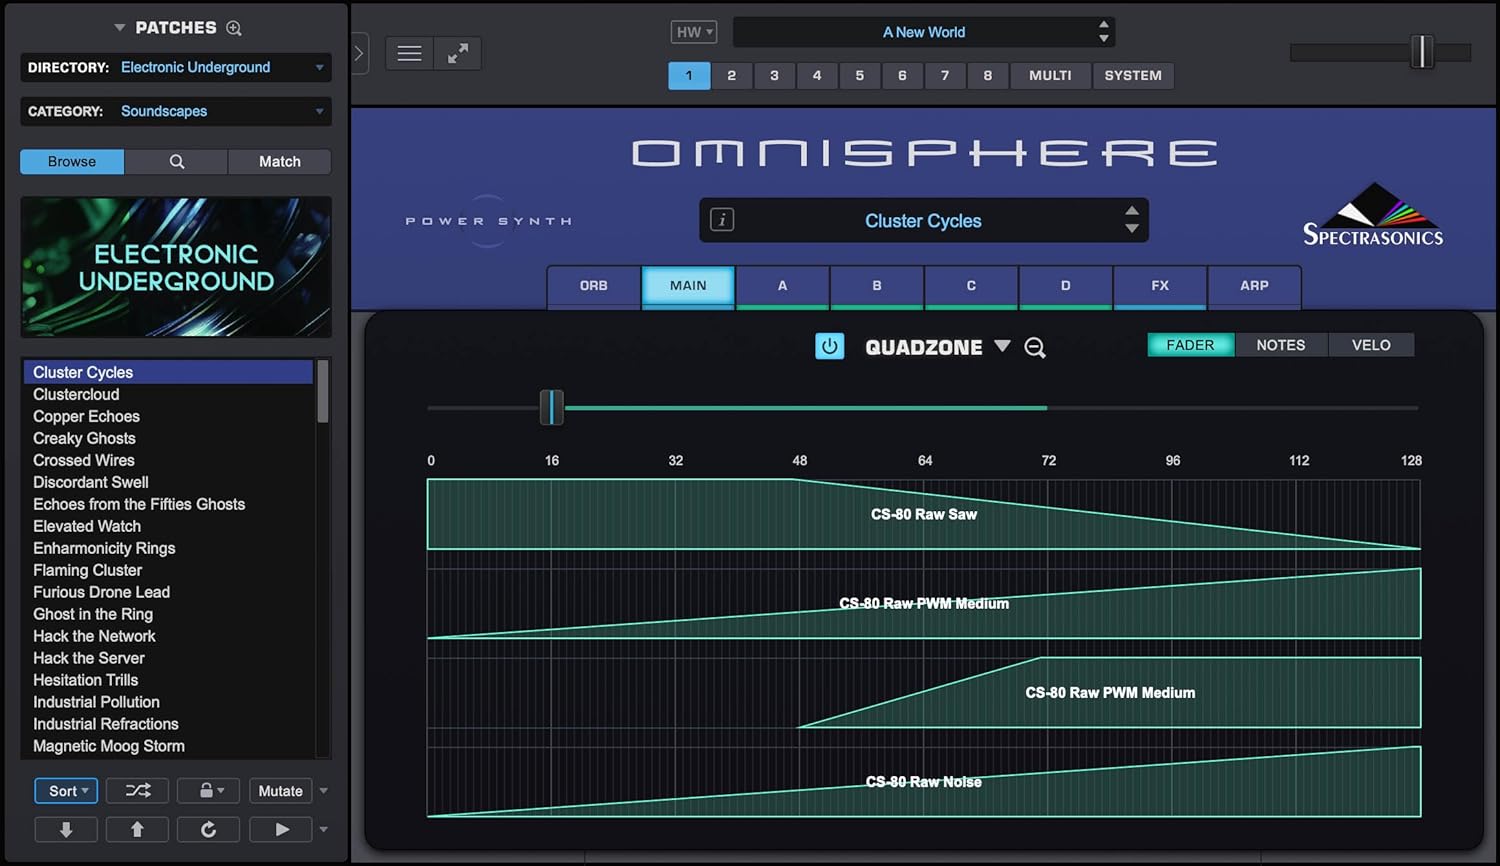Click the expand view arrows icon
The image size is (1500, 866).
458,52
